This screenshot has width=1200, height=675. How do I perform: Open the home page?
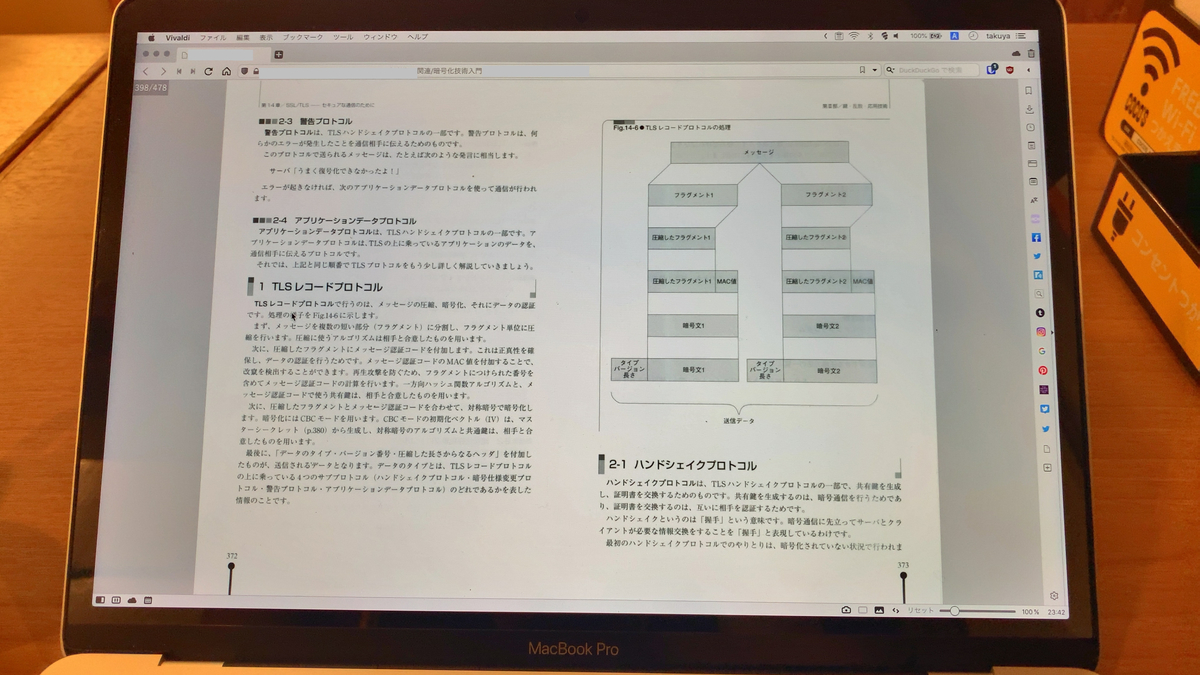click(x=226, y=72)
